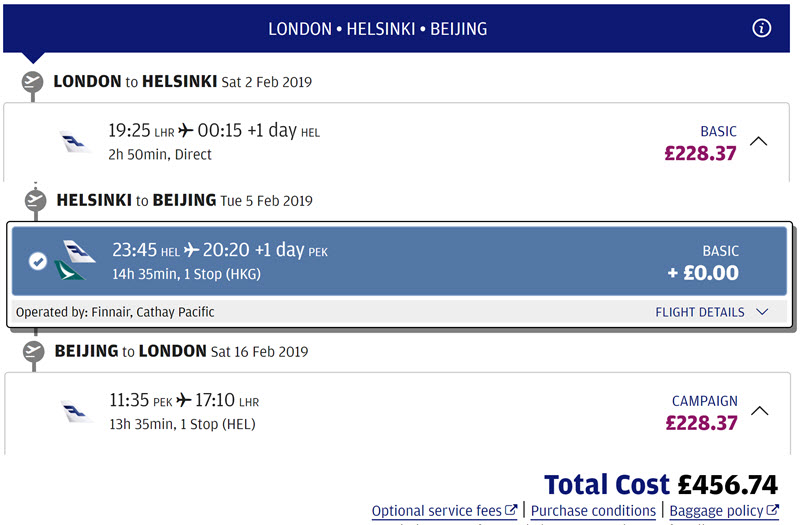The height and width of the screenshot is (525, 800).
Task: Open Purchase conditions link
Action: [x=593, y=511]
